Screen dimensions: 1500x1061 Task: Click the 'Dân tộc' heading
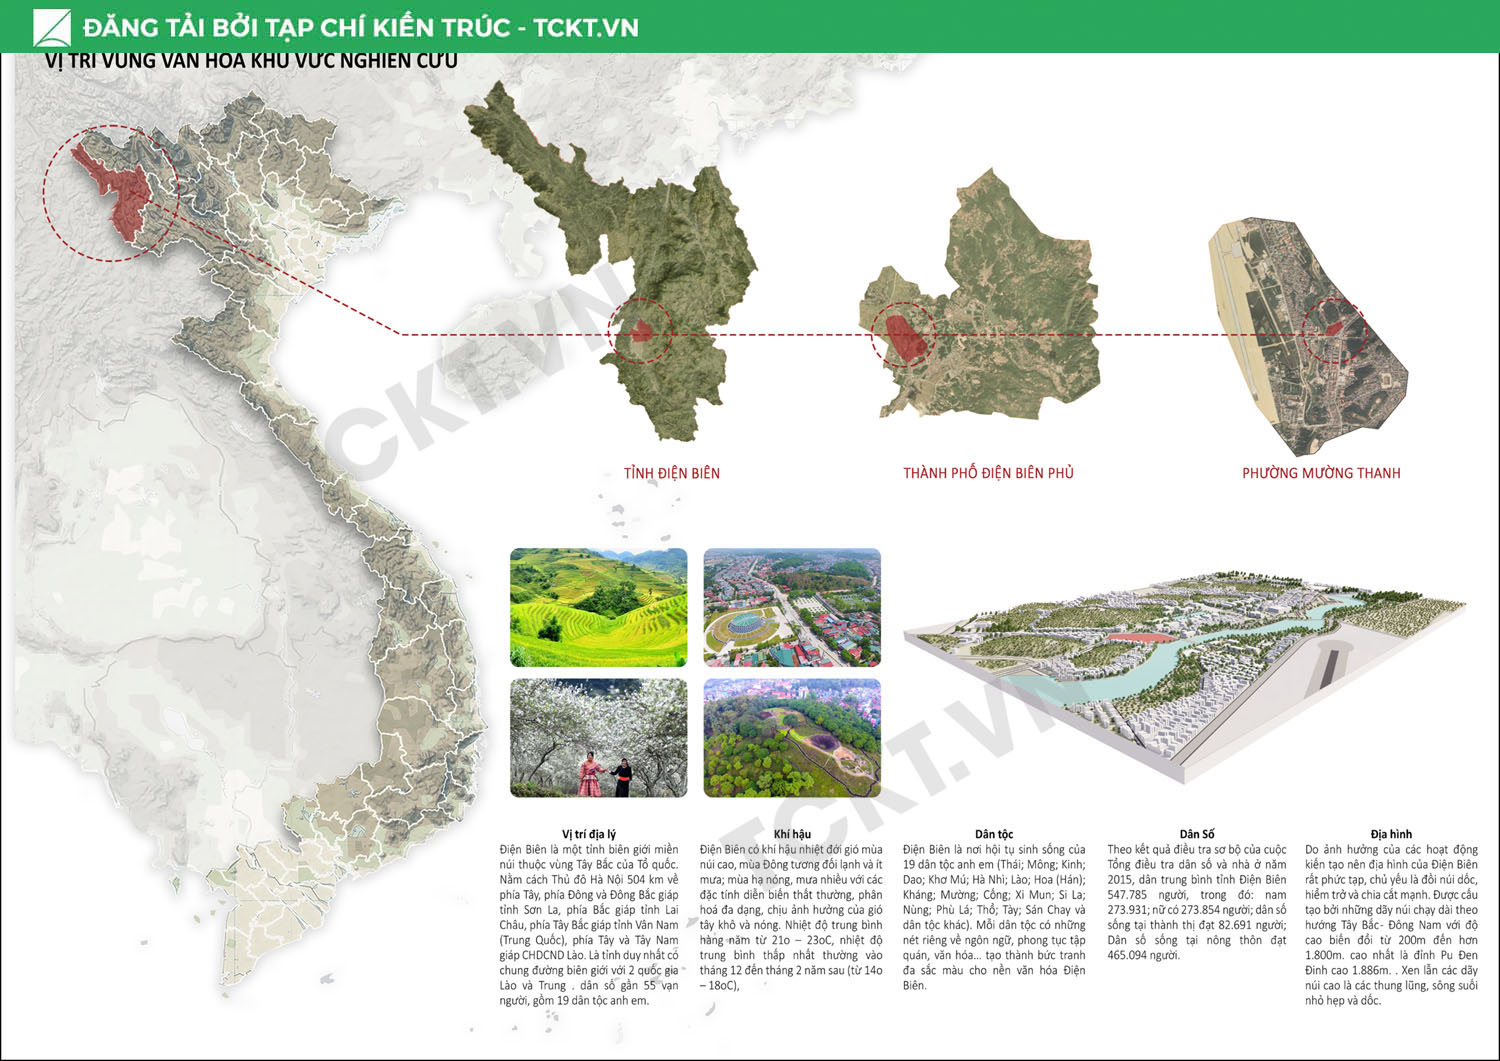pos(994,834)
